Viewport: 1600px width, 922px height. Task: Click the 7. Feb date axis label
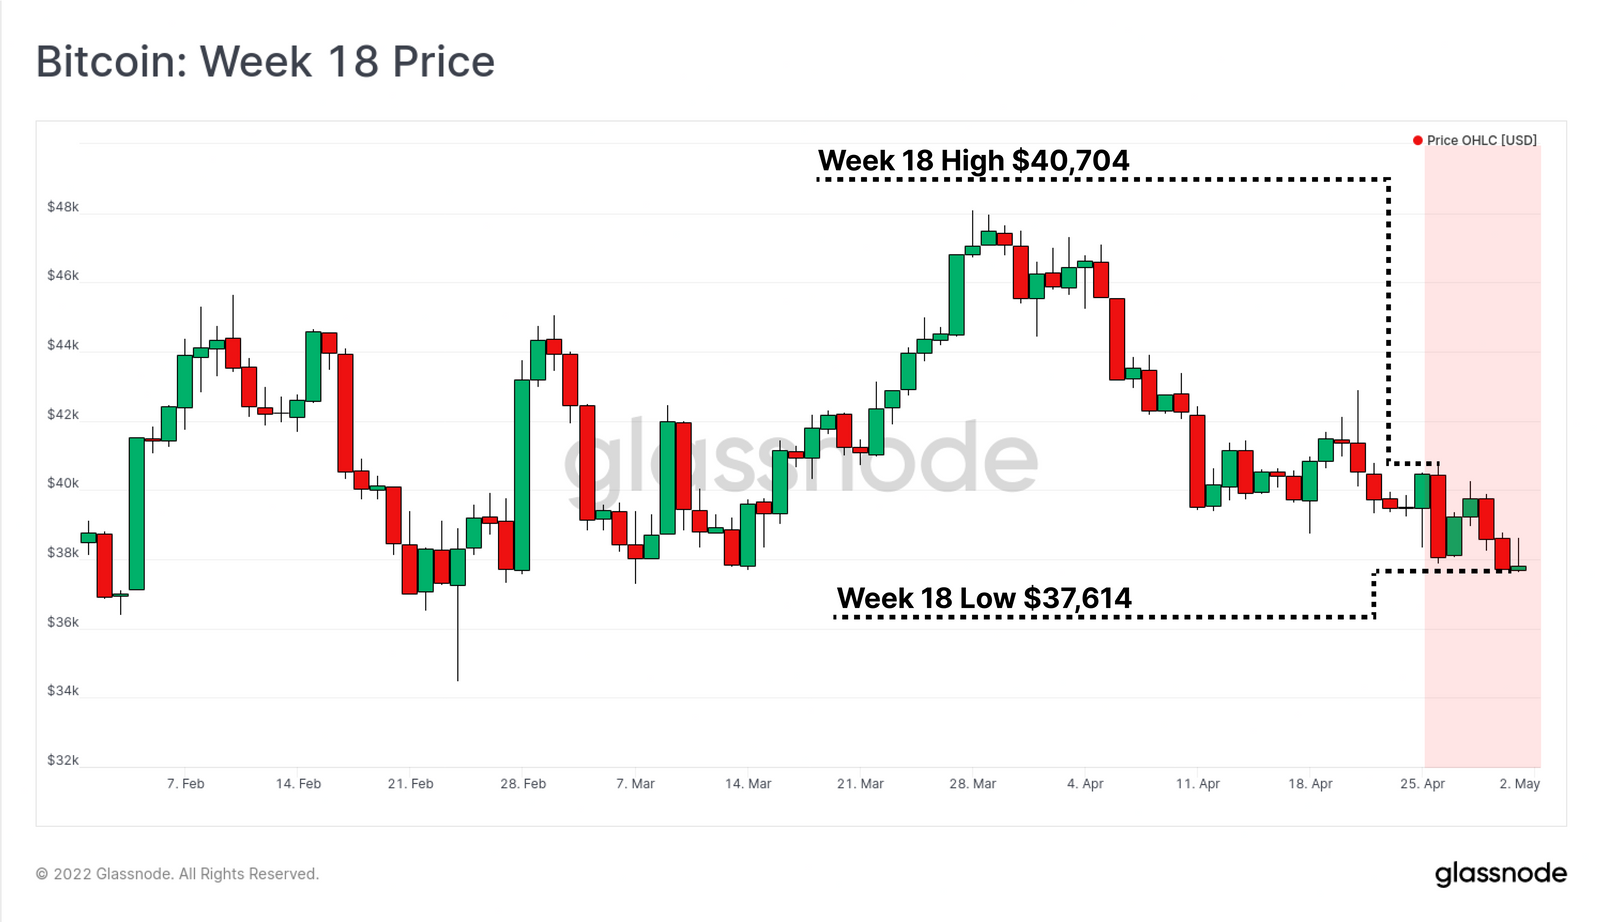click(185, 784)
